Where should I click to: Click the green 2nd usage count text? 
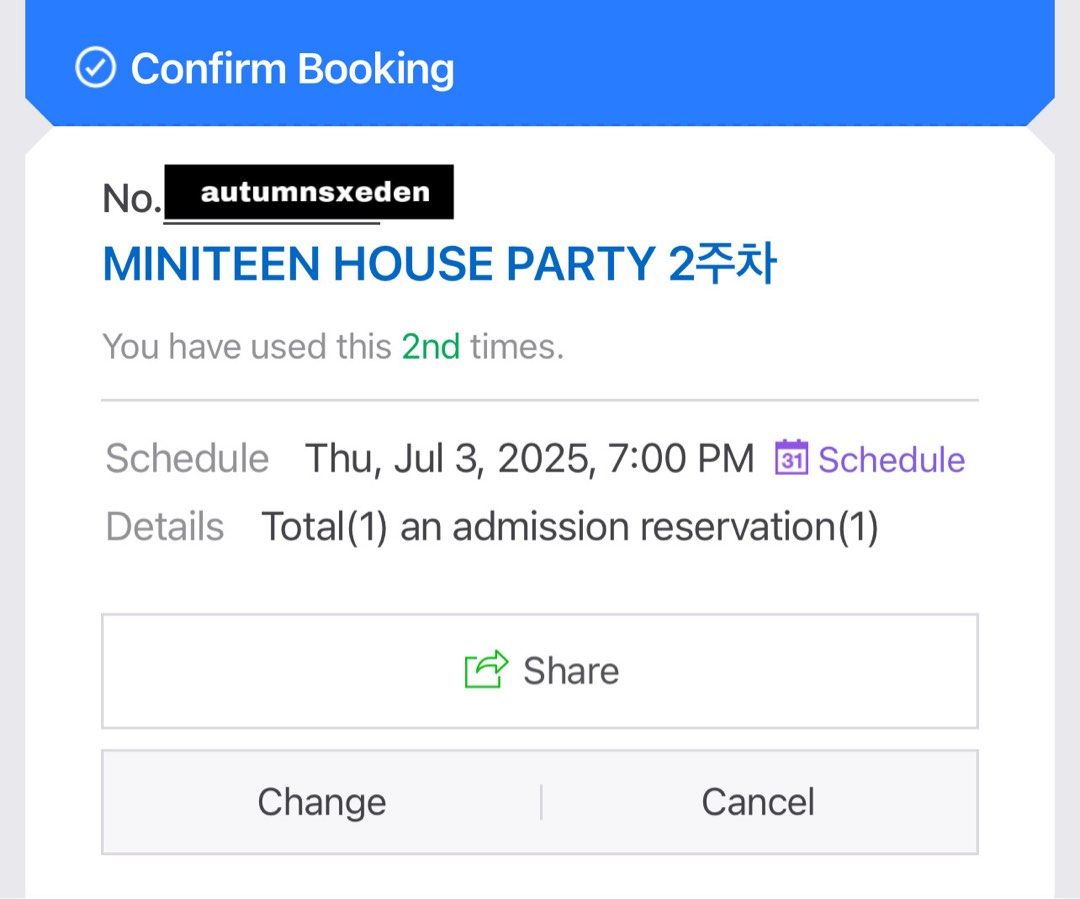tap(429, 346)
